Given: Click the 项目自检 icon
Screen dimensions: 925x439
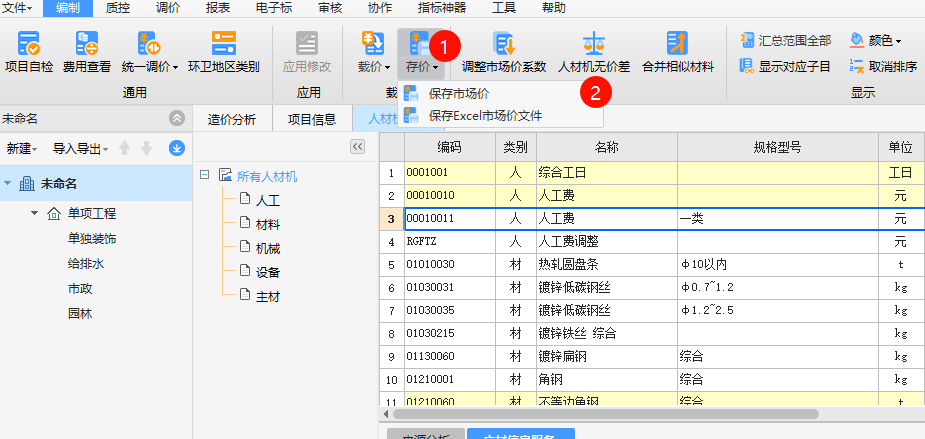Looking at the screenshot, I should click(x=29, y=44).
